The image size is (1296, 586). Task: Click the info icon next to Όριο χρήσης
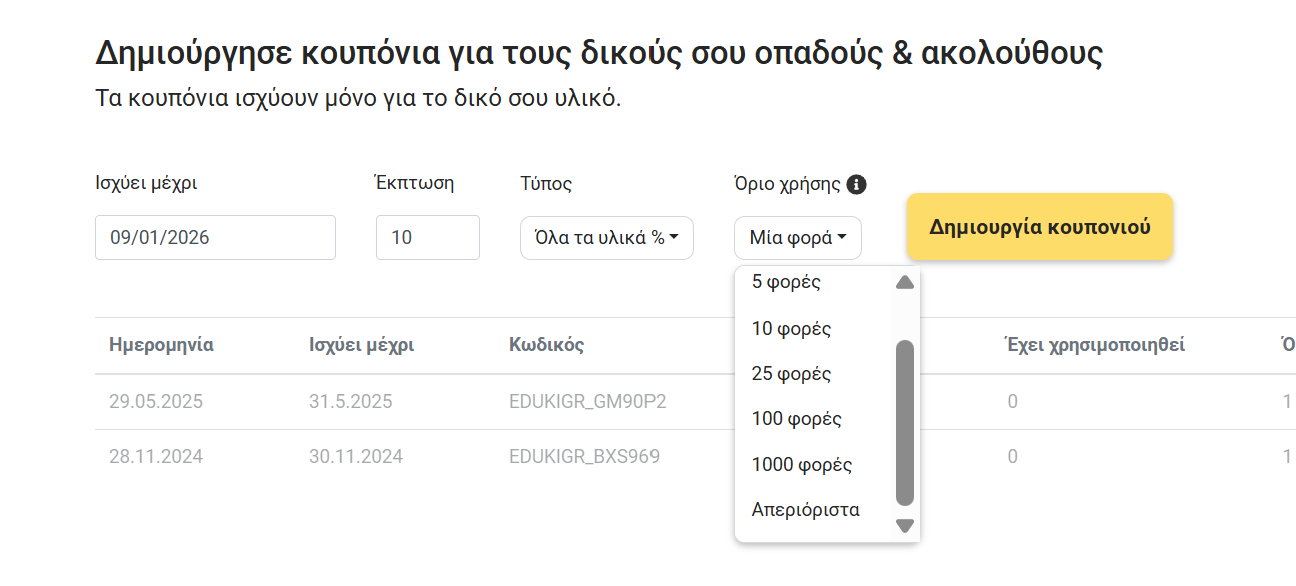[856, 184]
